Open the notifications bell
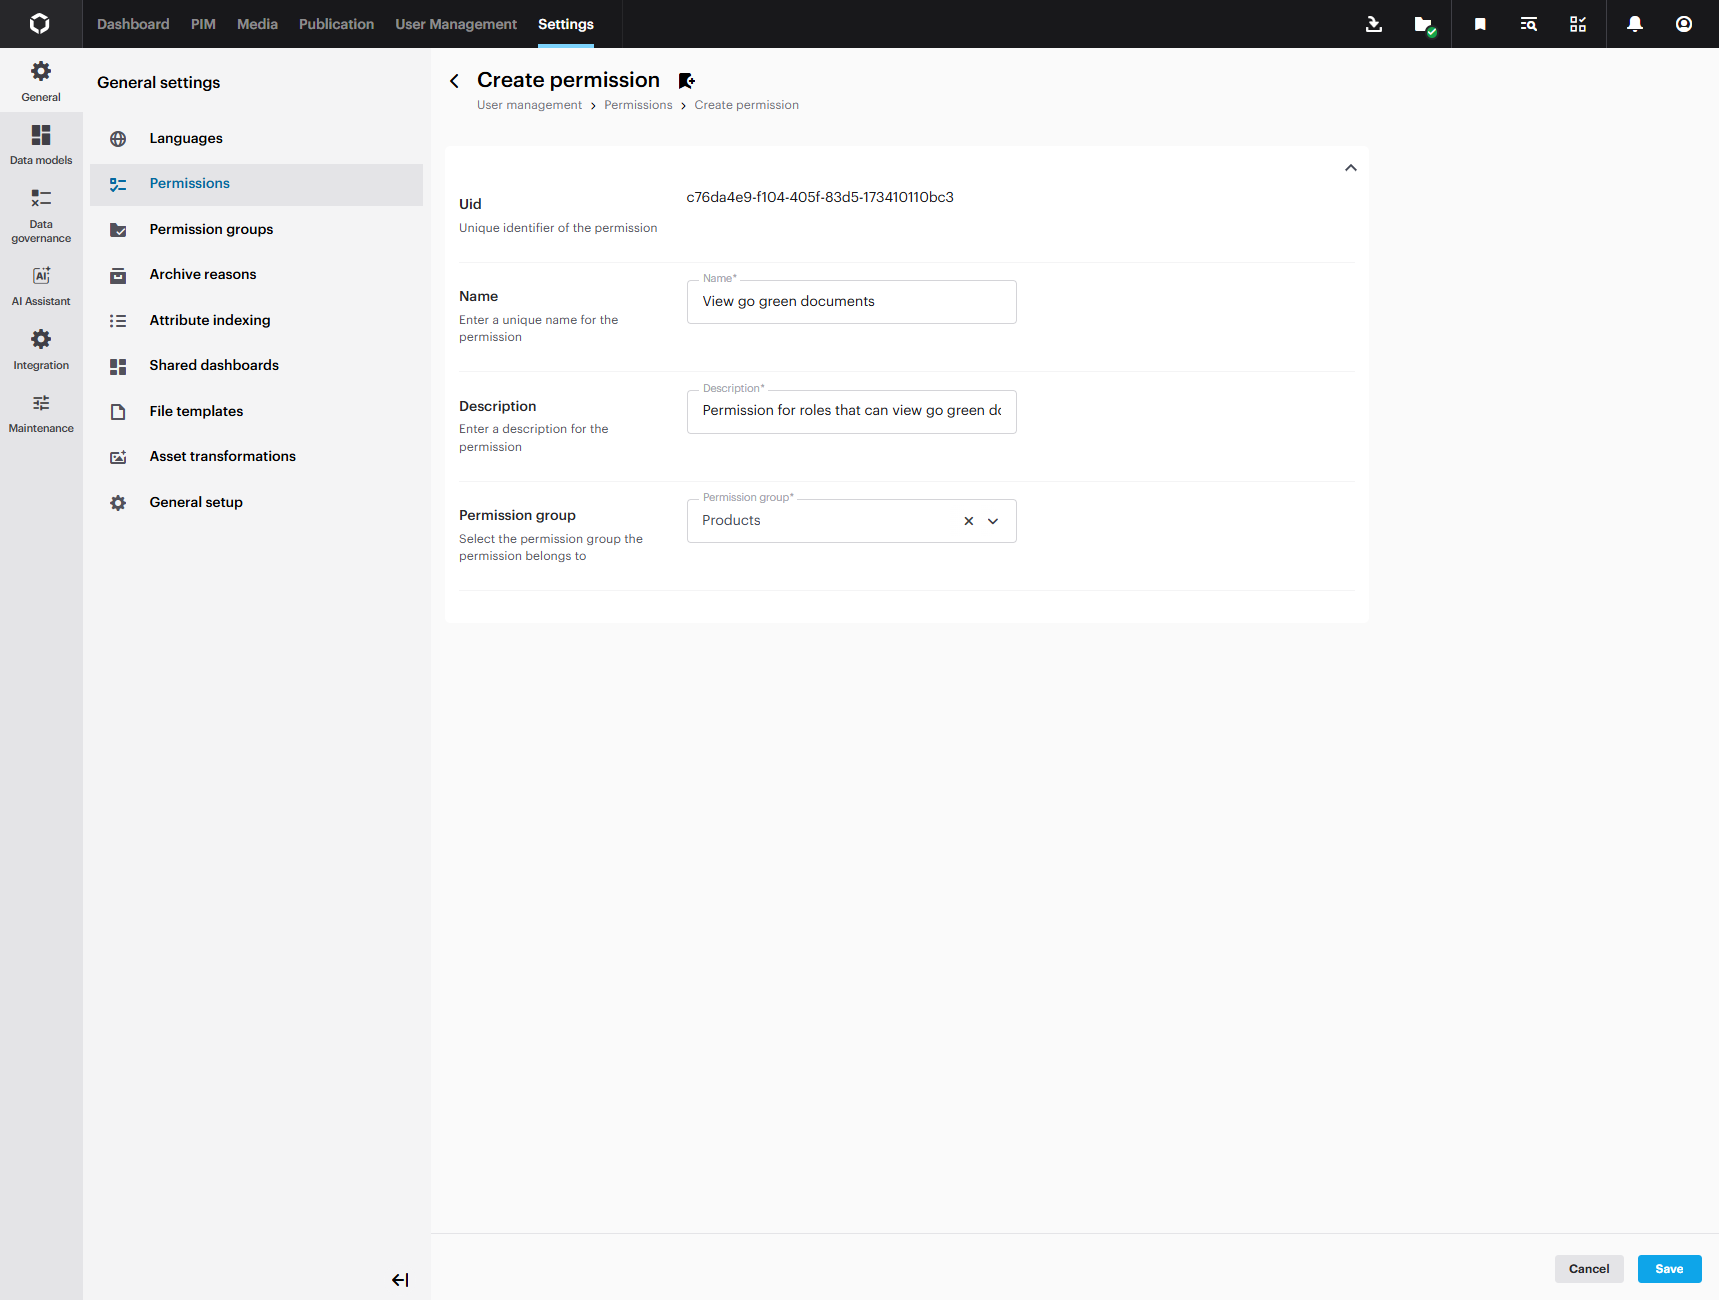The image size is (1719, 1300). point(1634,24)
